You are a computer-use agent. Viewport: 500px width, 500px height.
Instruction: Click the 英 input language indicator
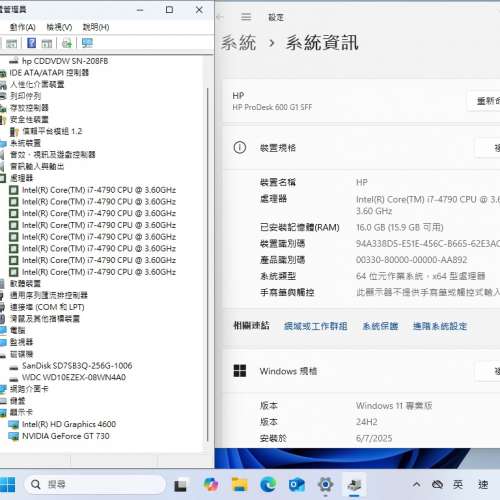pos(458,484)
